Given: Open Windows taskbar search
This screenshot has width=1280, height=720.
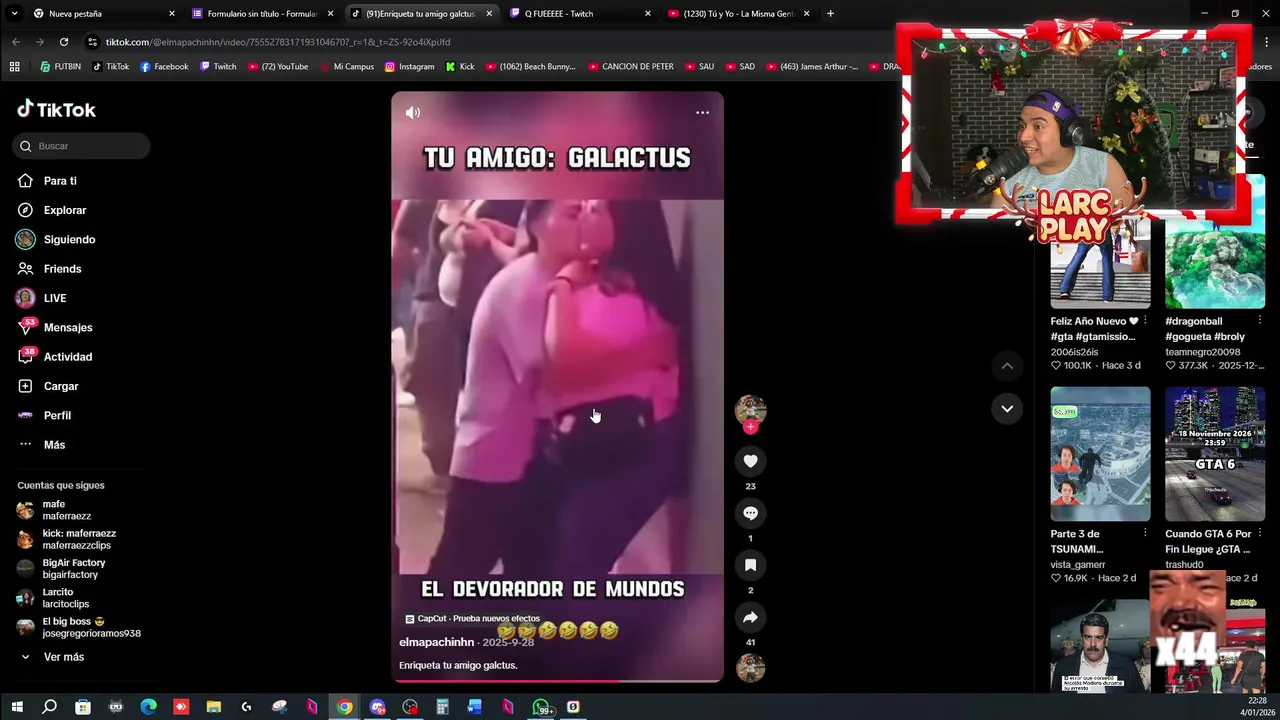Looking at the screenshot, I should 49,707.
